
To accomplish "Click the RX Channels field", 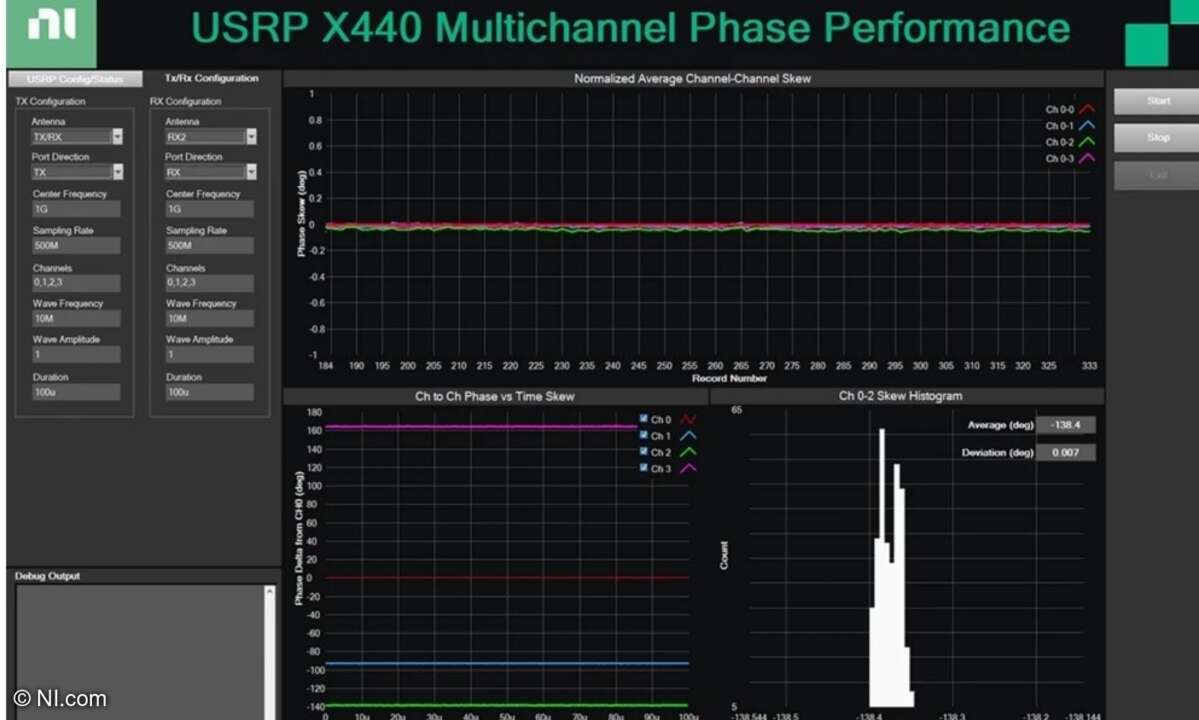I will (x=210, y=283).
